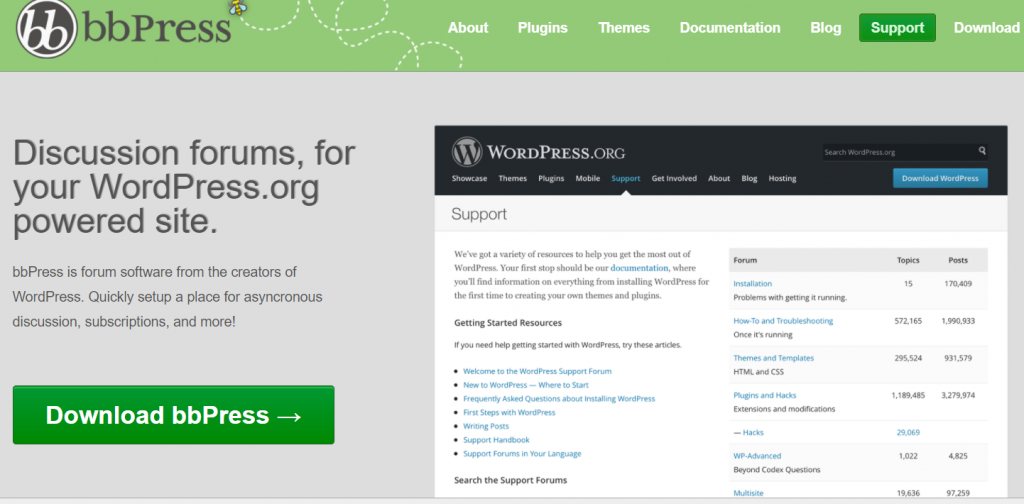Image resolution: width=1024 pixels, height=504 pixels.
Task: Open Get Involved in the WordPress.org menu
Action: 674,178
